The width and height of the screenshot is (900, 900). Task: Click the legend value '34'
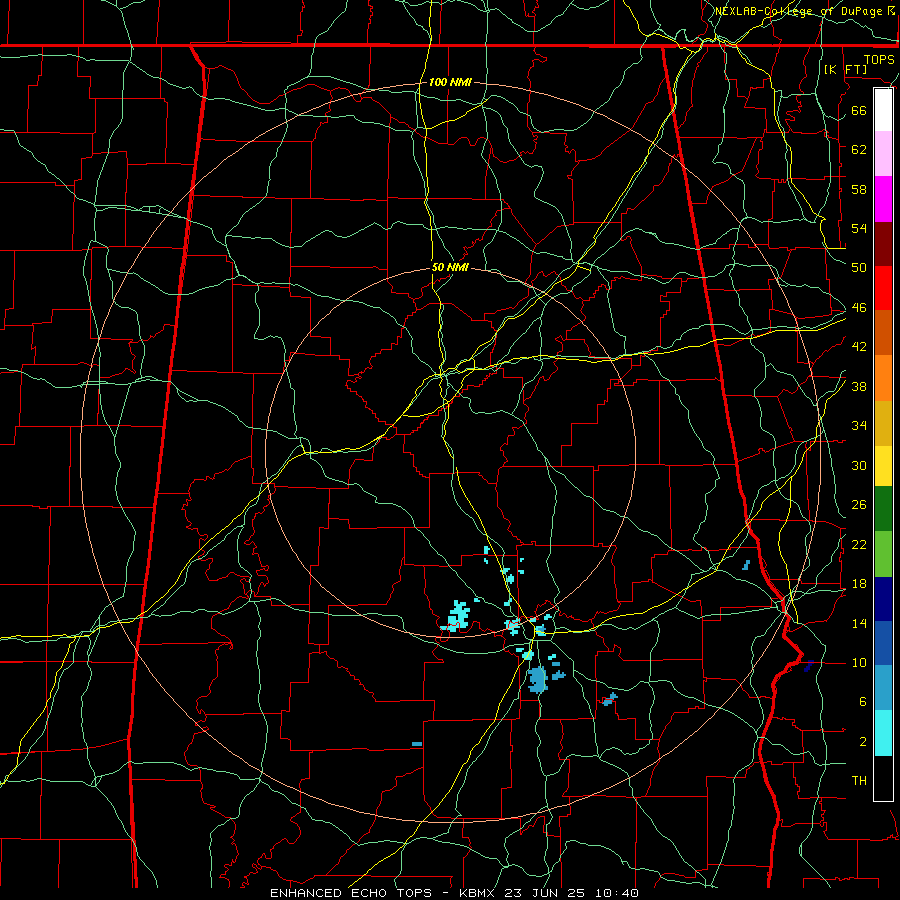point(859,426)
